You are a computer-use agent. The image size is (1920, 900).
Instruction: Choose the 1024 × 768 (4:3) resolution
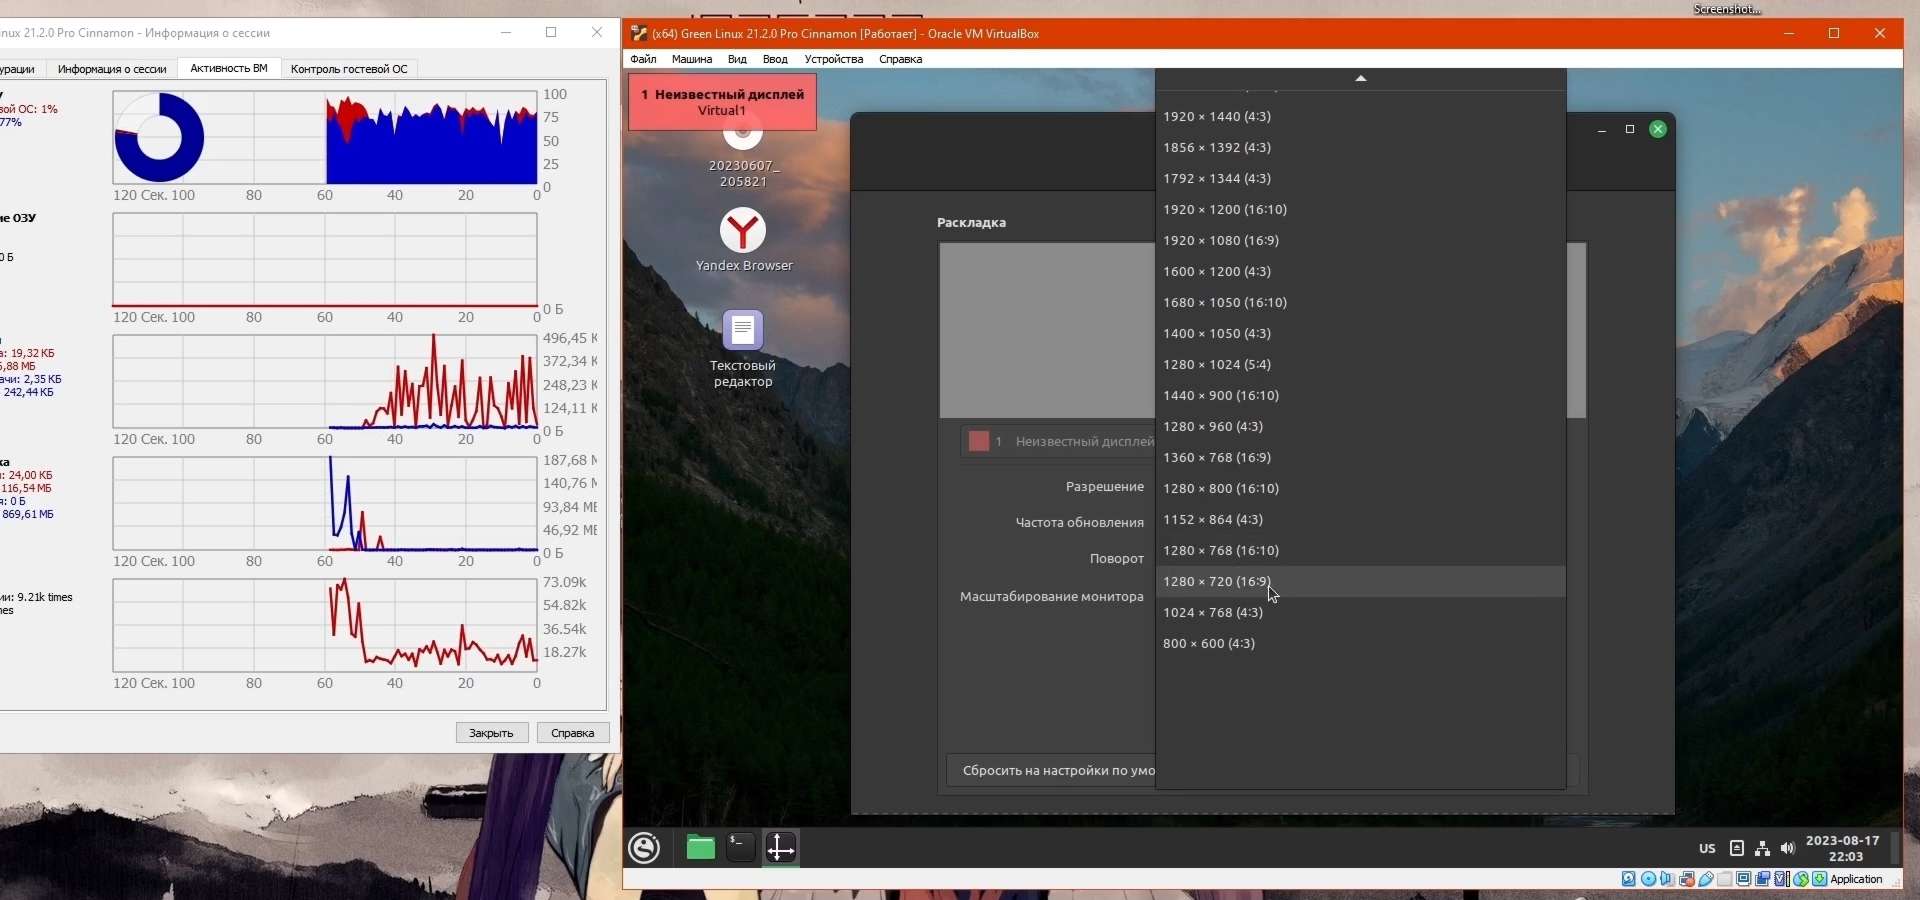[x=1360, y=613]
